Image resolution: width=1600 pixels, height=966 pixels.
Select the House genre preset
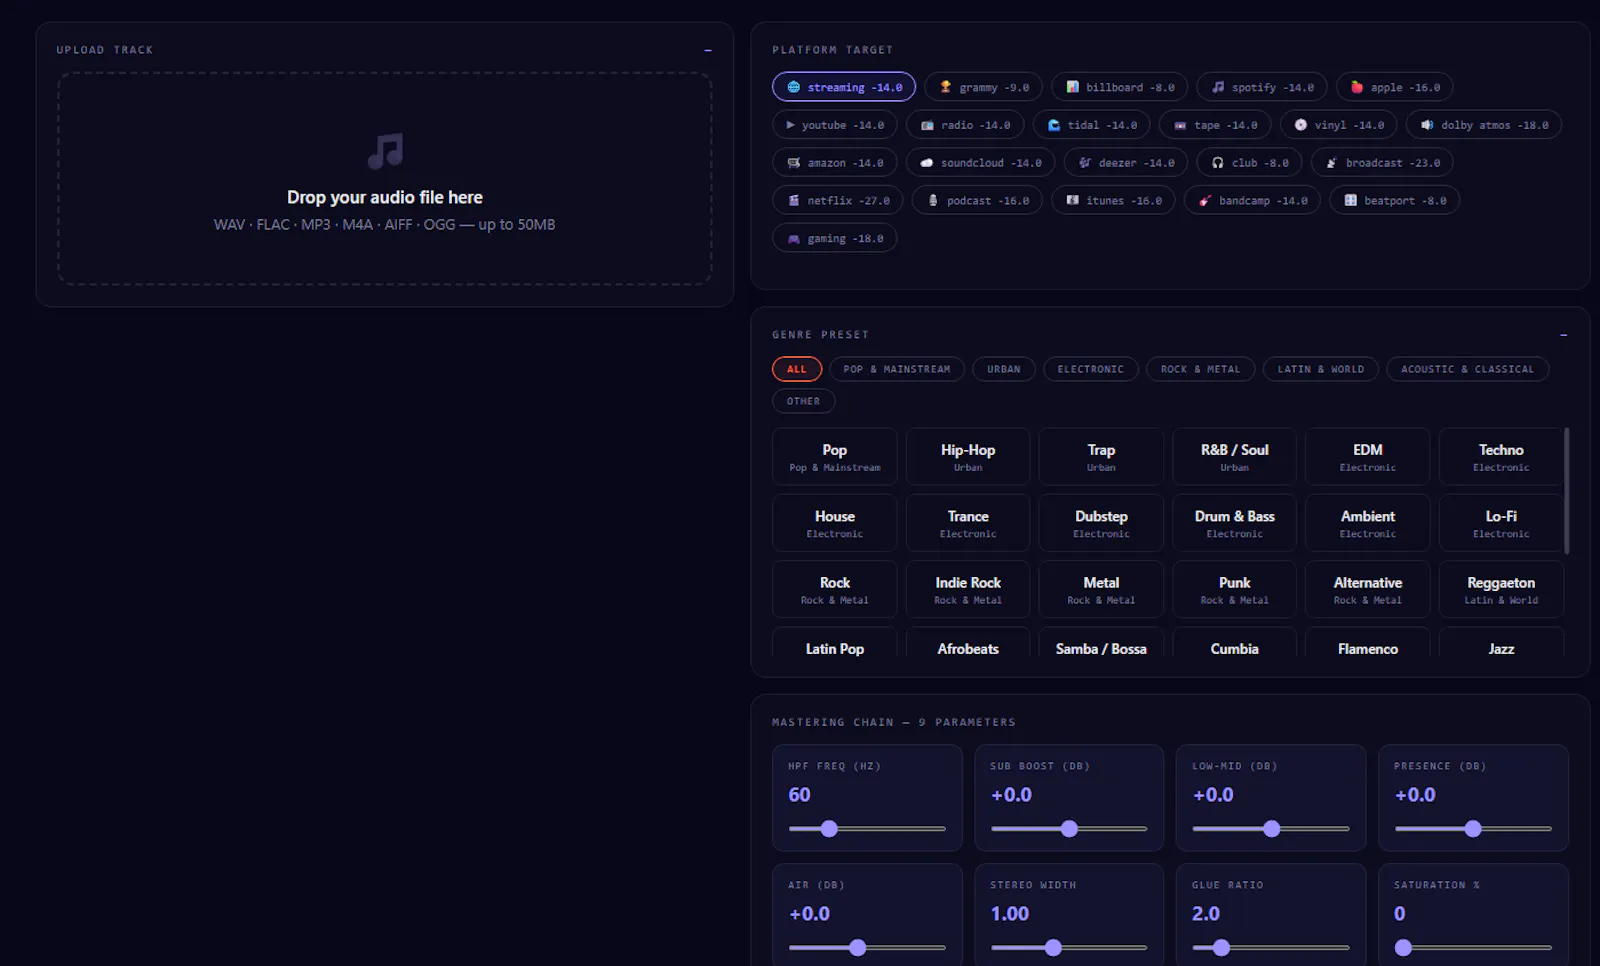click(835, 523)
